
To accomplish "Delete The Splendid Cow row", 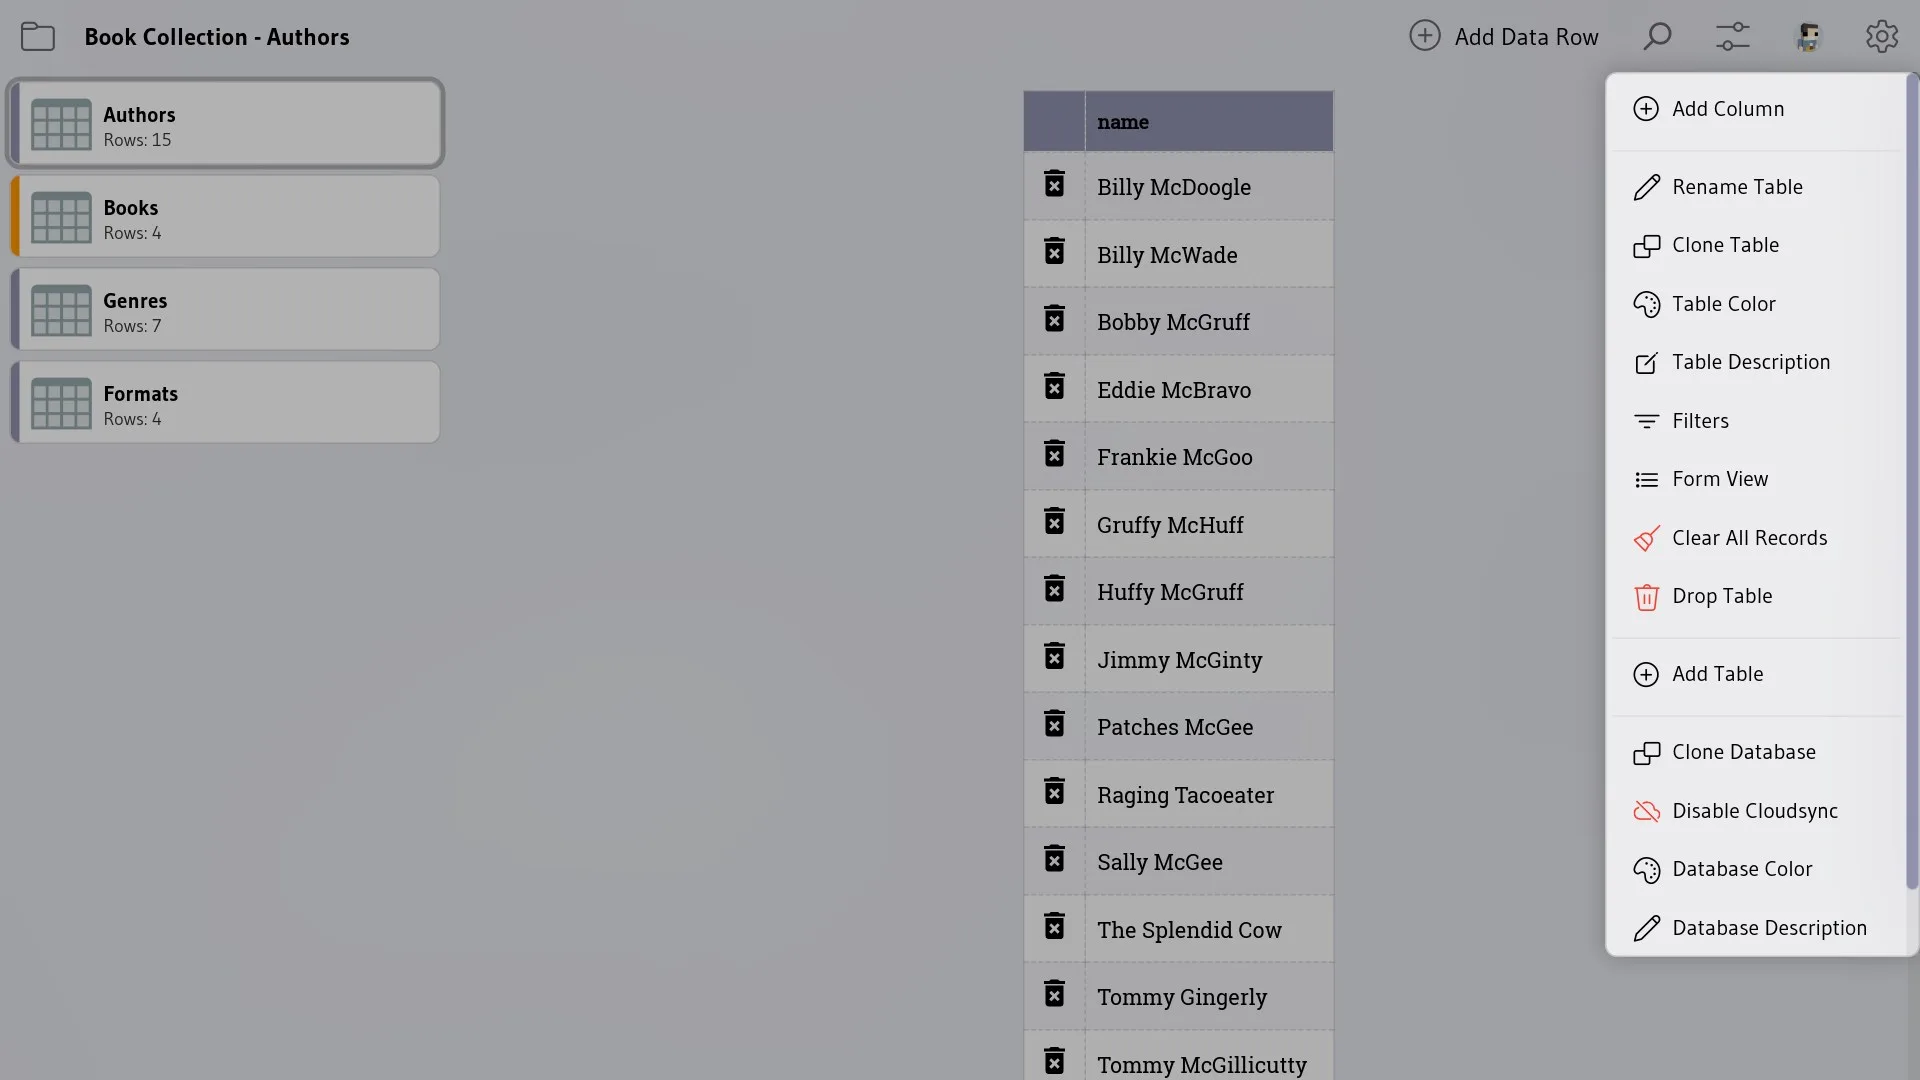I will pos(1054,927).
